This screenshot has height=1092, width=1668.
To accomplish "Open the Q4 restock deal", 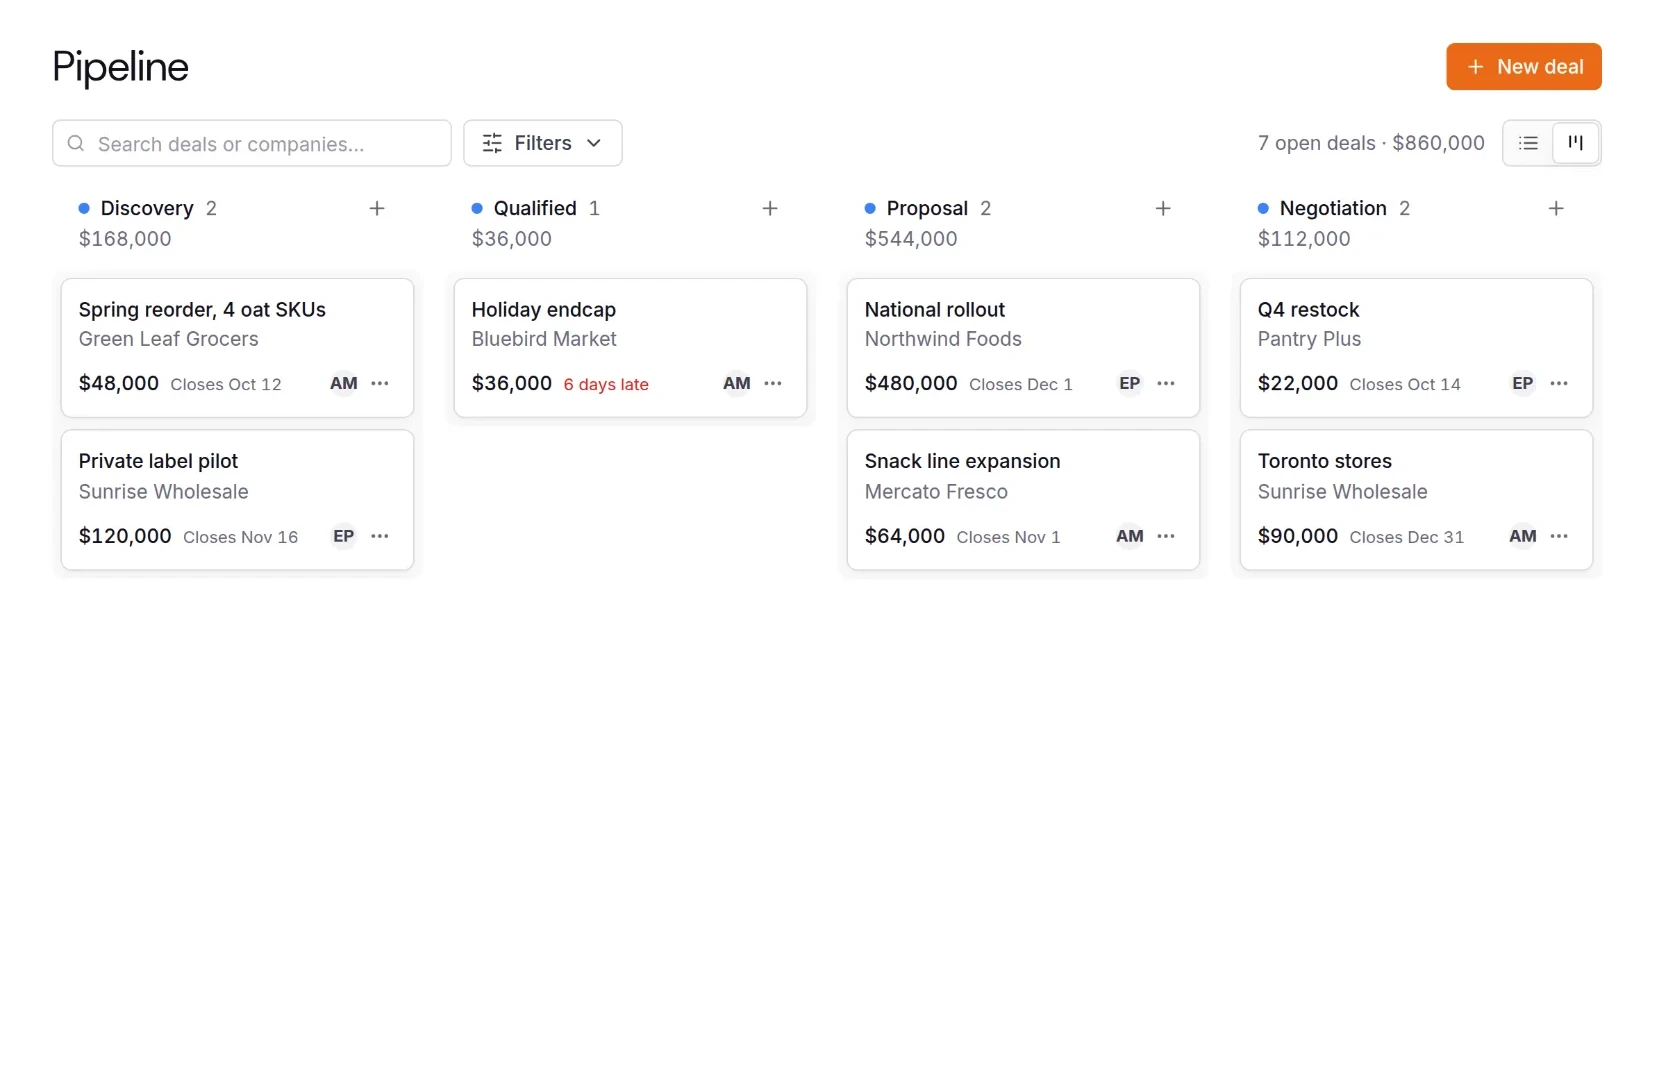I will pyautogui.click(x=1416, y=348).
